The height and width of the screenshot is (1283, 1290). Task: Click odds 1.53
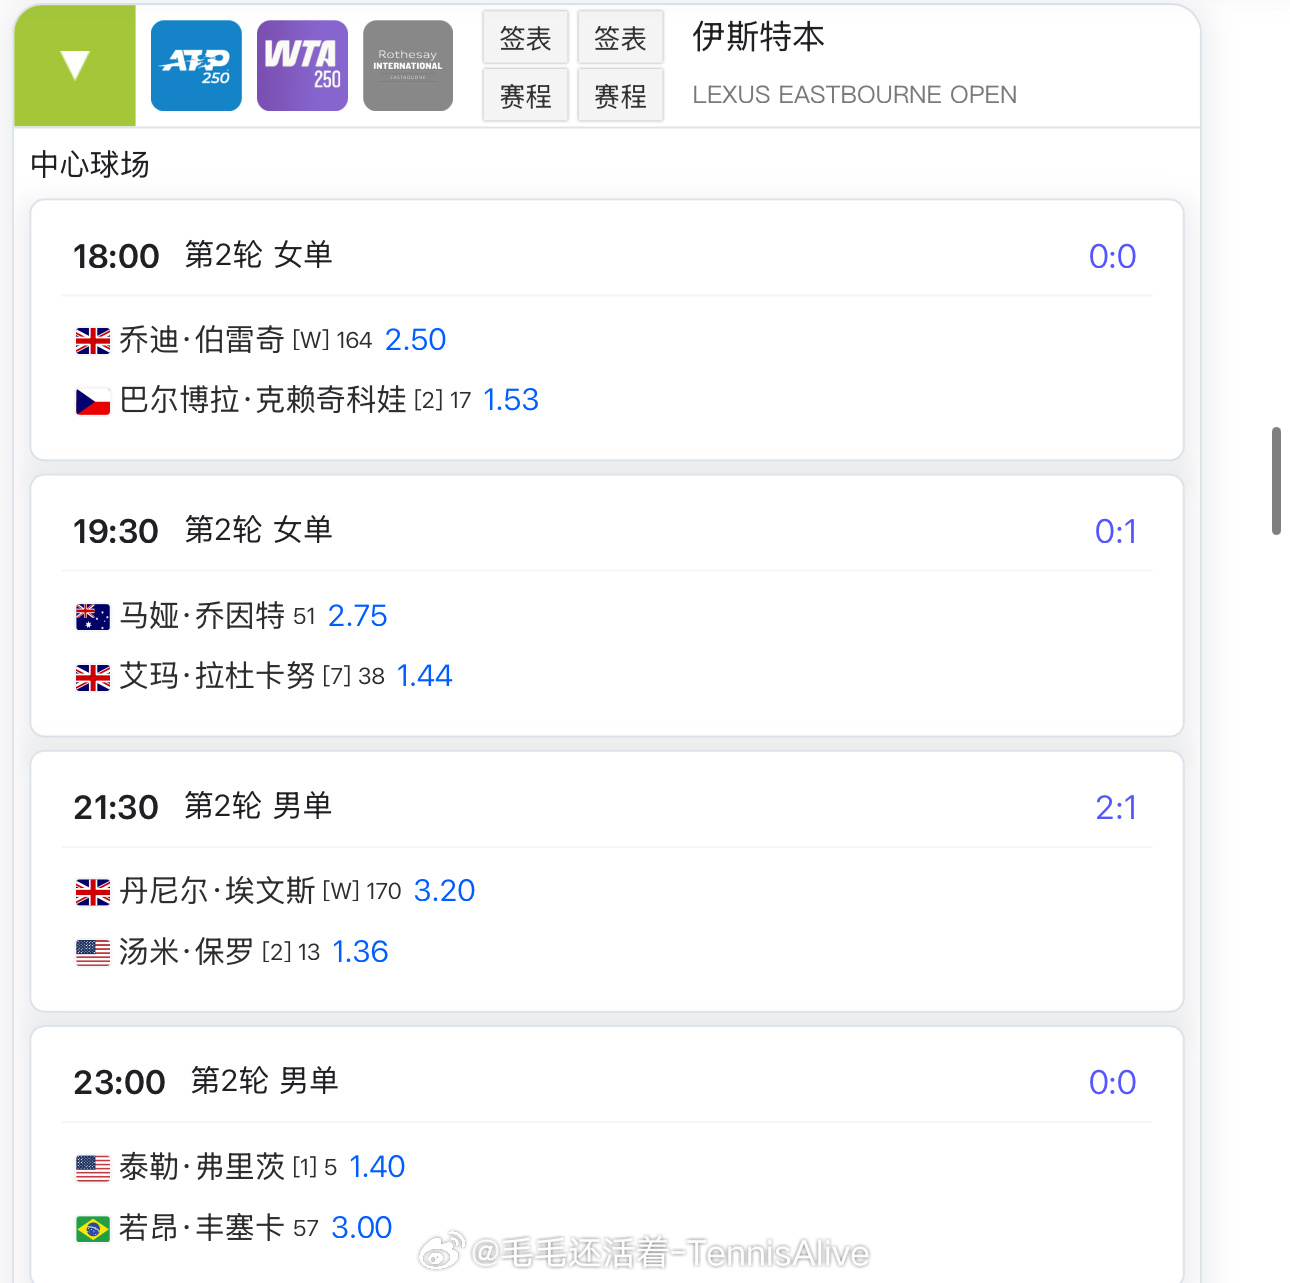tap(511, 400)
